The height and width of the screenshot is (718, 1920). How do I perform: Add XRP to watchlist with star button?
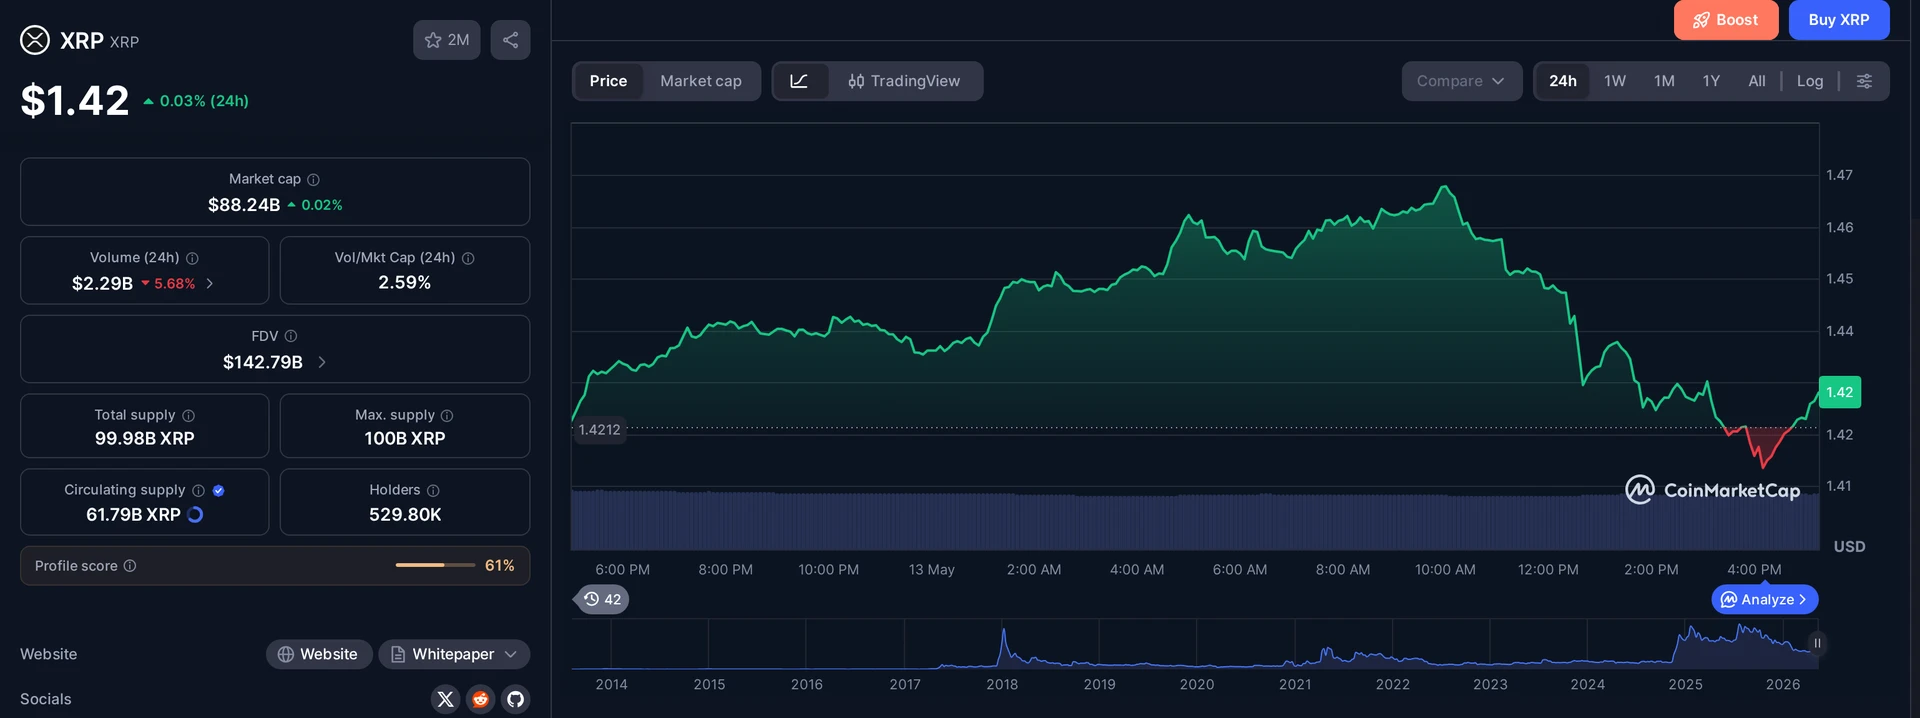tap(447, 40)
